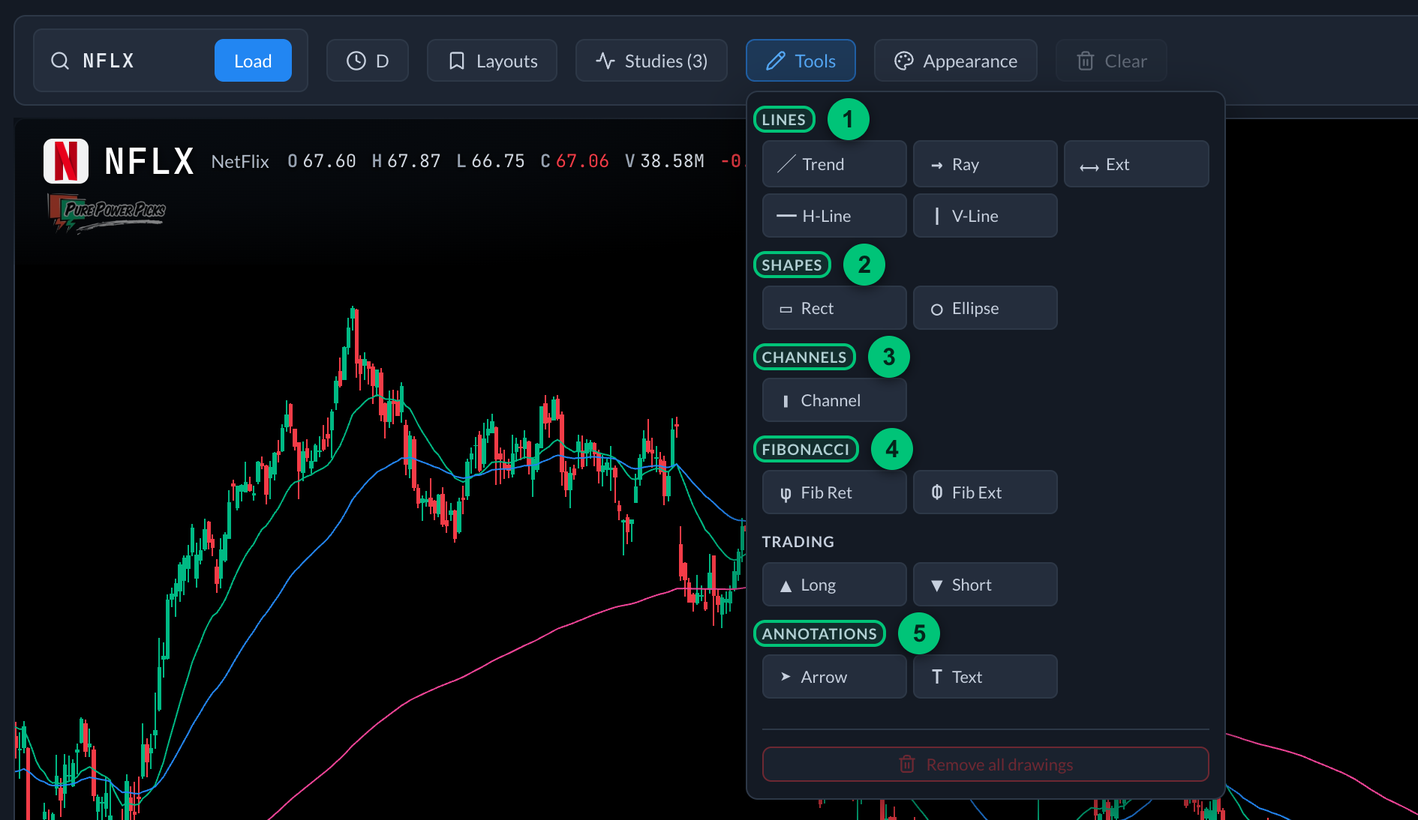This screenshot has width=1418, height=820.
Task: Click the NetFlix company name on chart
Action: pyautogui.click(x=240, y=161)
